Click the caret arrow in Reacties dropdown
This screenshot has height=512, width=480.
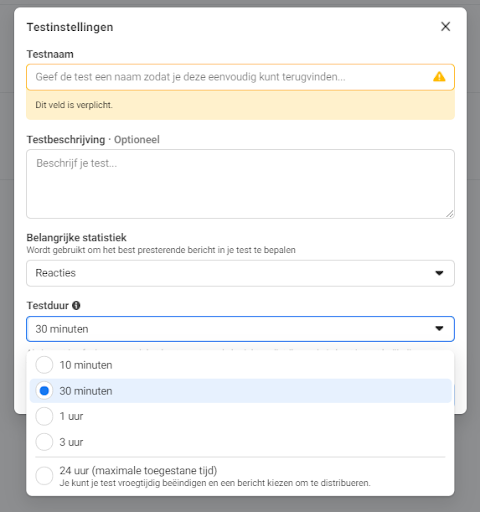(439, 273)
